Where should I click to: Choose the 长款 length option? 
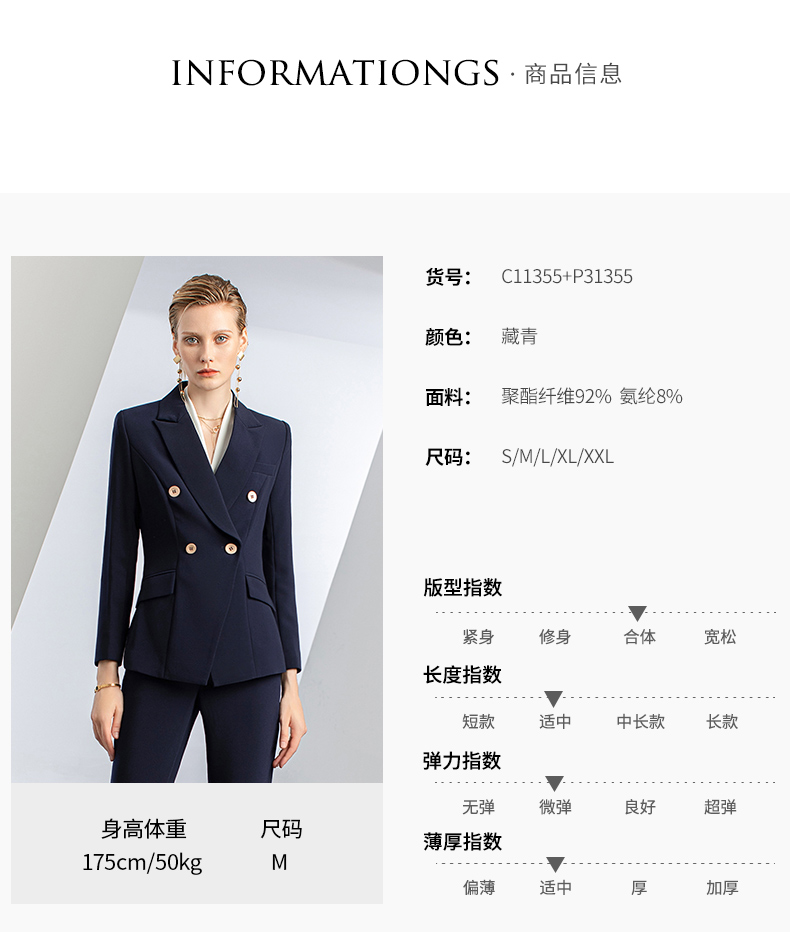click(722, 722)
